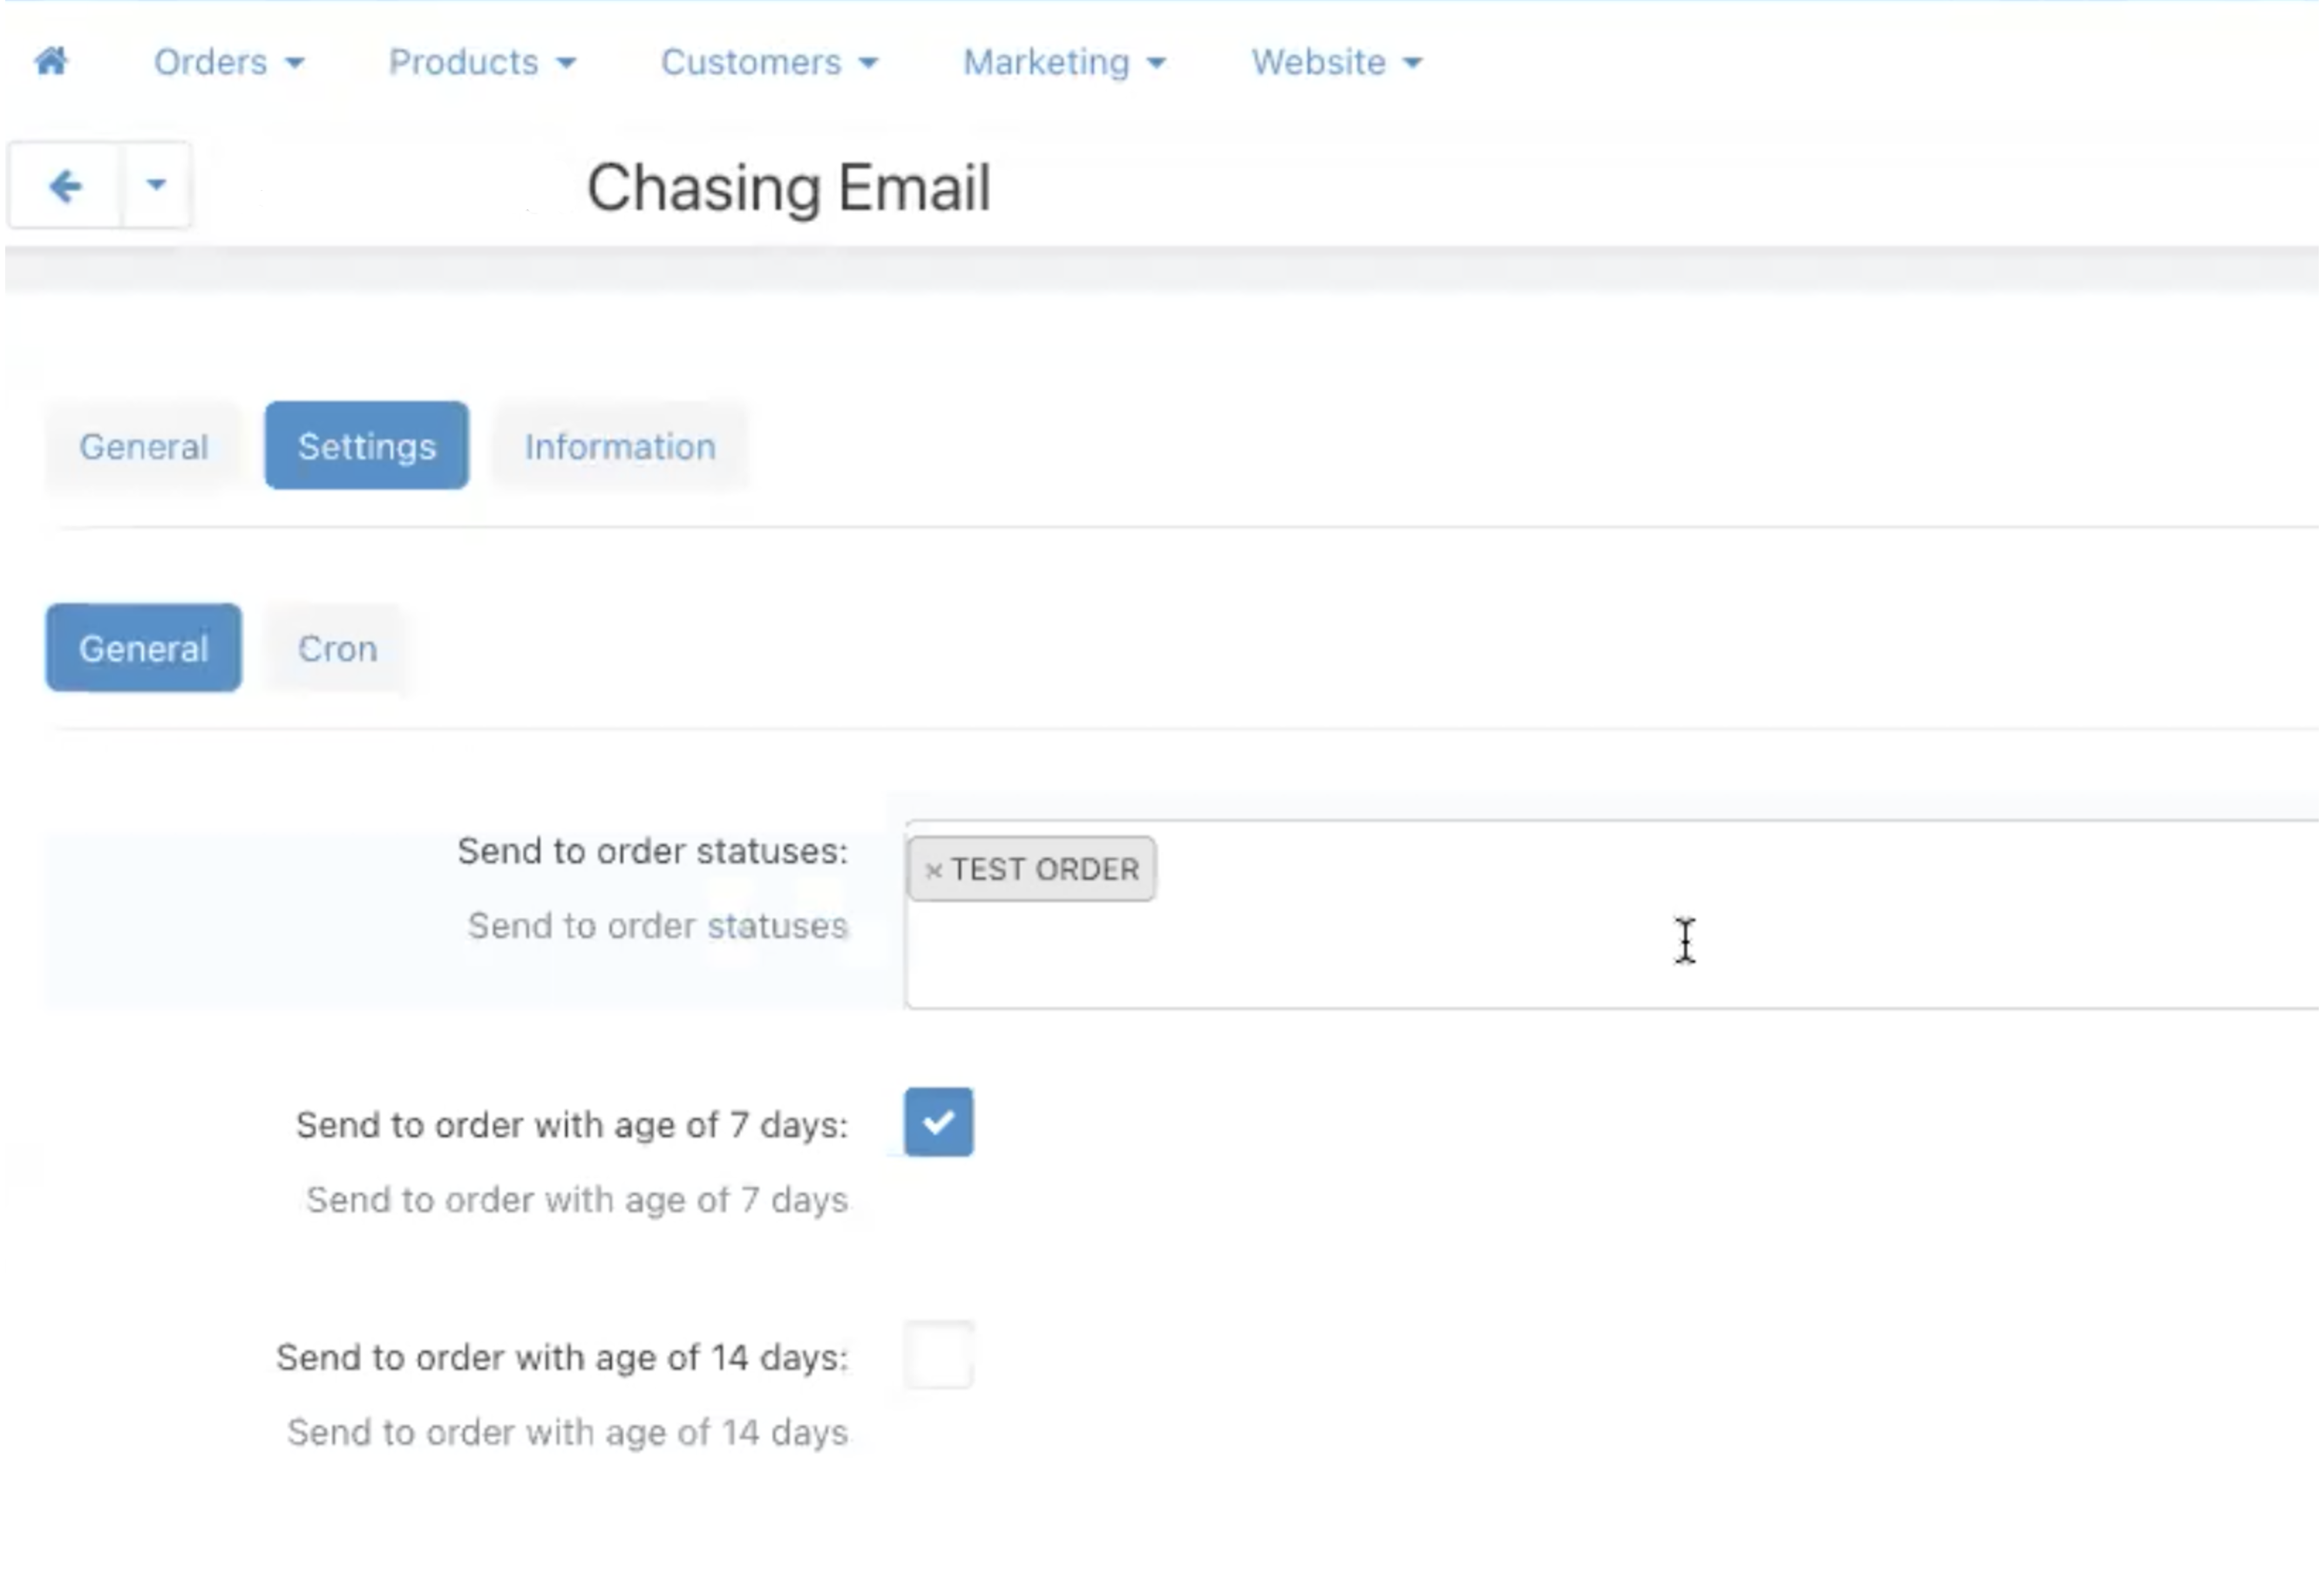Click the Chasing Email page title
This screenshot has height=1595, width=2324.
[x=789, y=187]
